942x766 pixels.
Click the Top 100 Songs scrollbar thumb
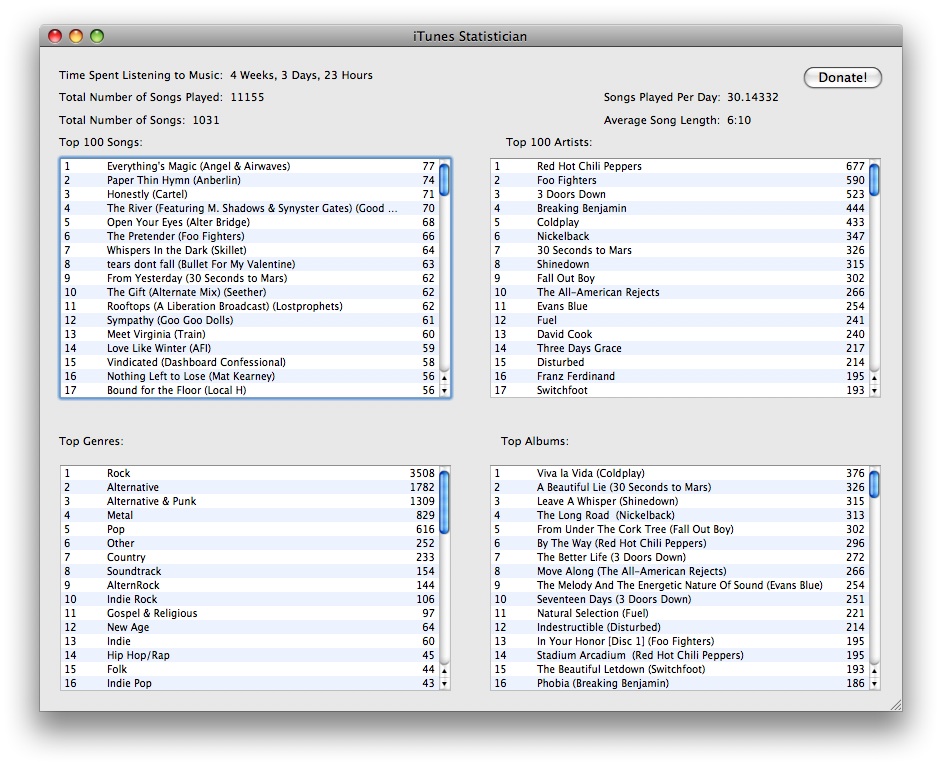click(445, 180)
